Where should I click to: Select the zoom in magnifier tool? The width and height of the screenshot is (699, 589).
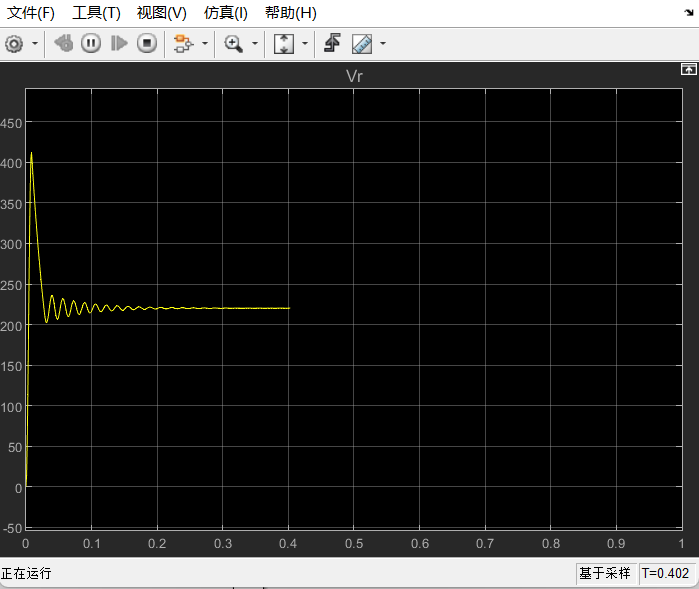tap(233, 44)
